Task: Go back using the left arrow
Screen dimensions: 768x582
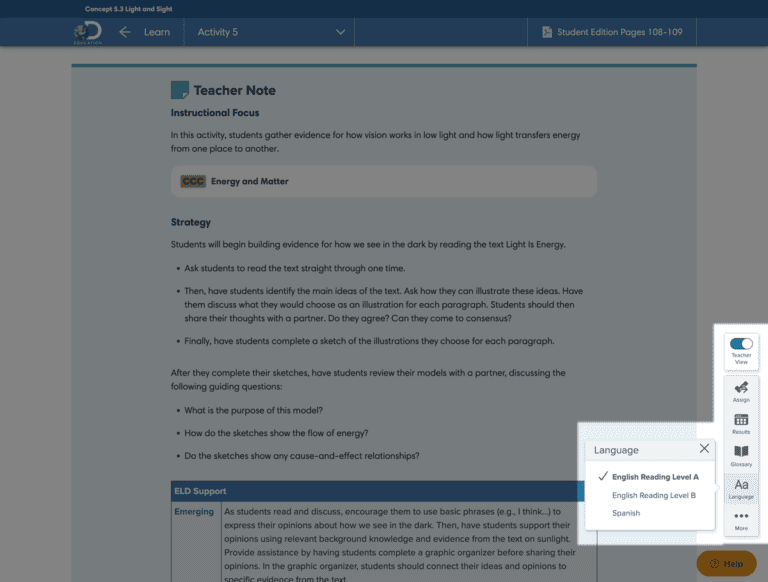Action: (x=125, y=32)
